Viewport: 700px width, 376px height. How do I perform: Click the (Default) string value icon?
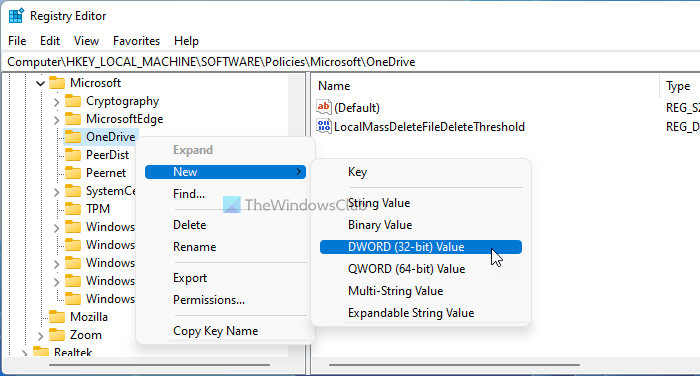click(x=324, y=107)
